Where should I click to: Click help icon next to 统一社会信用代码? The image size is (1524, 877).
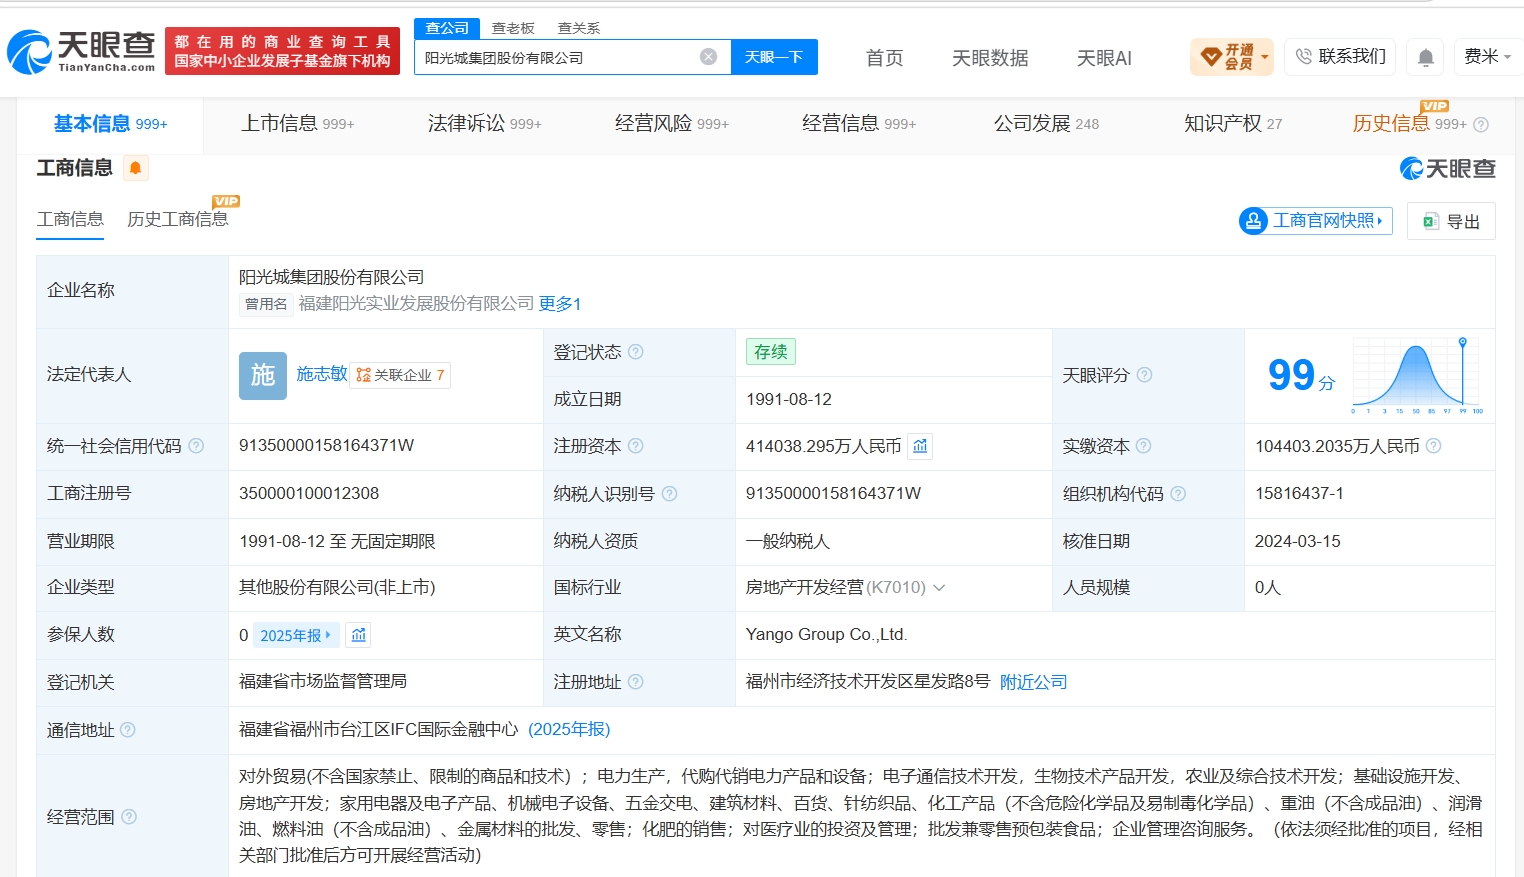coord(196,446)
